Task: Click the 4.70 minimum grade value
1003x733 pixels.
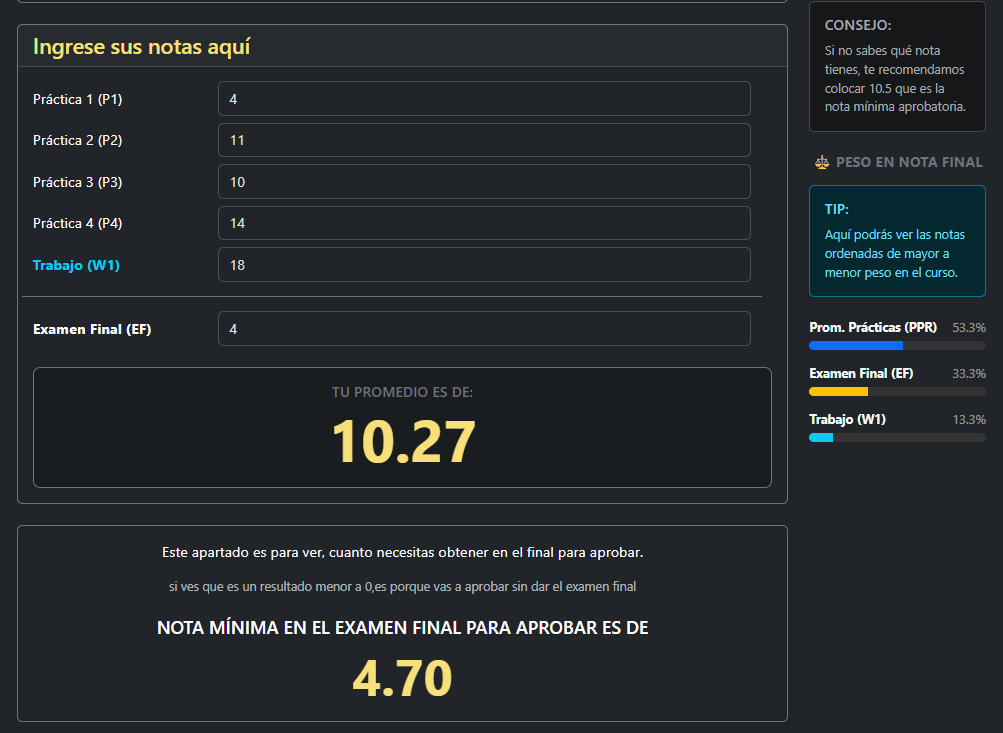Action: coord(402,679)
